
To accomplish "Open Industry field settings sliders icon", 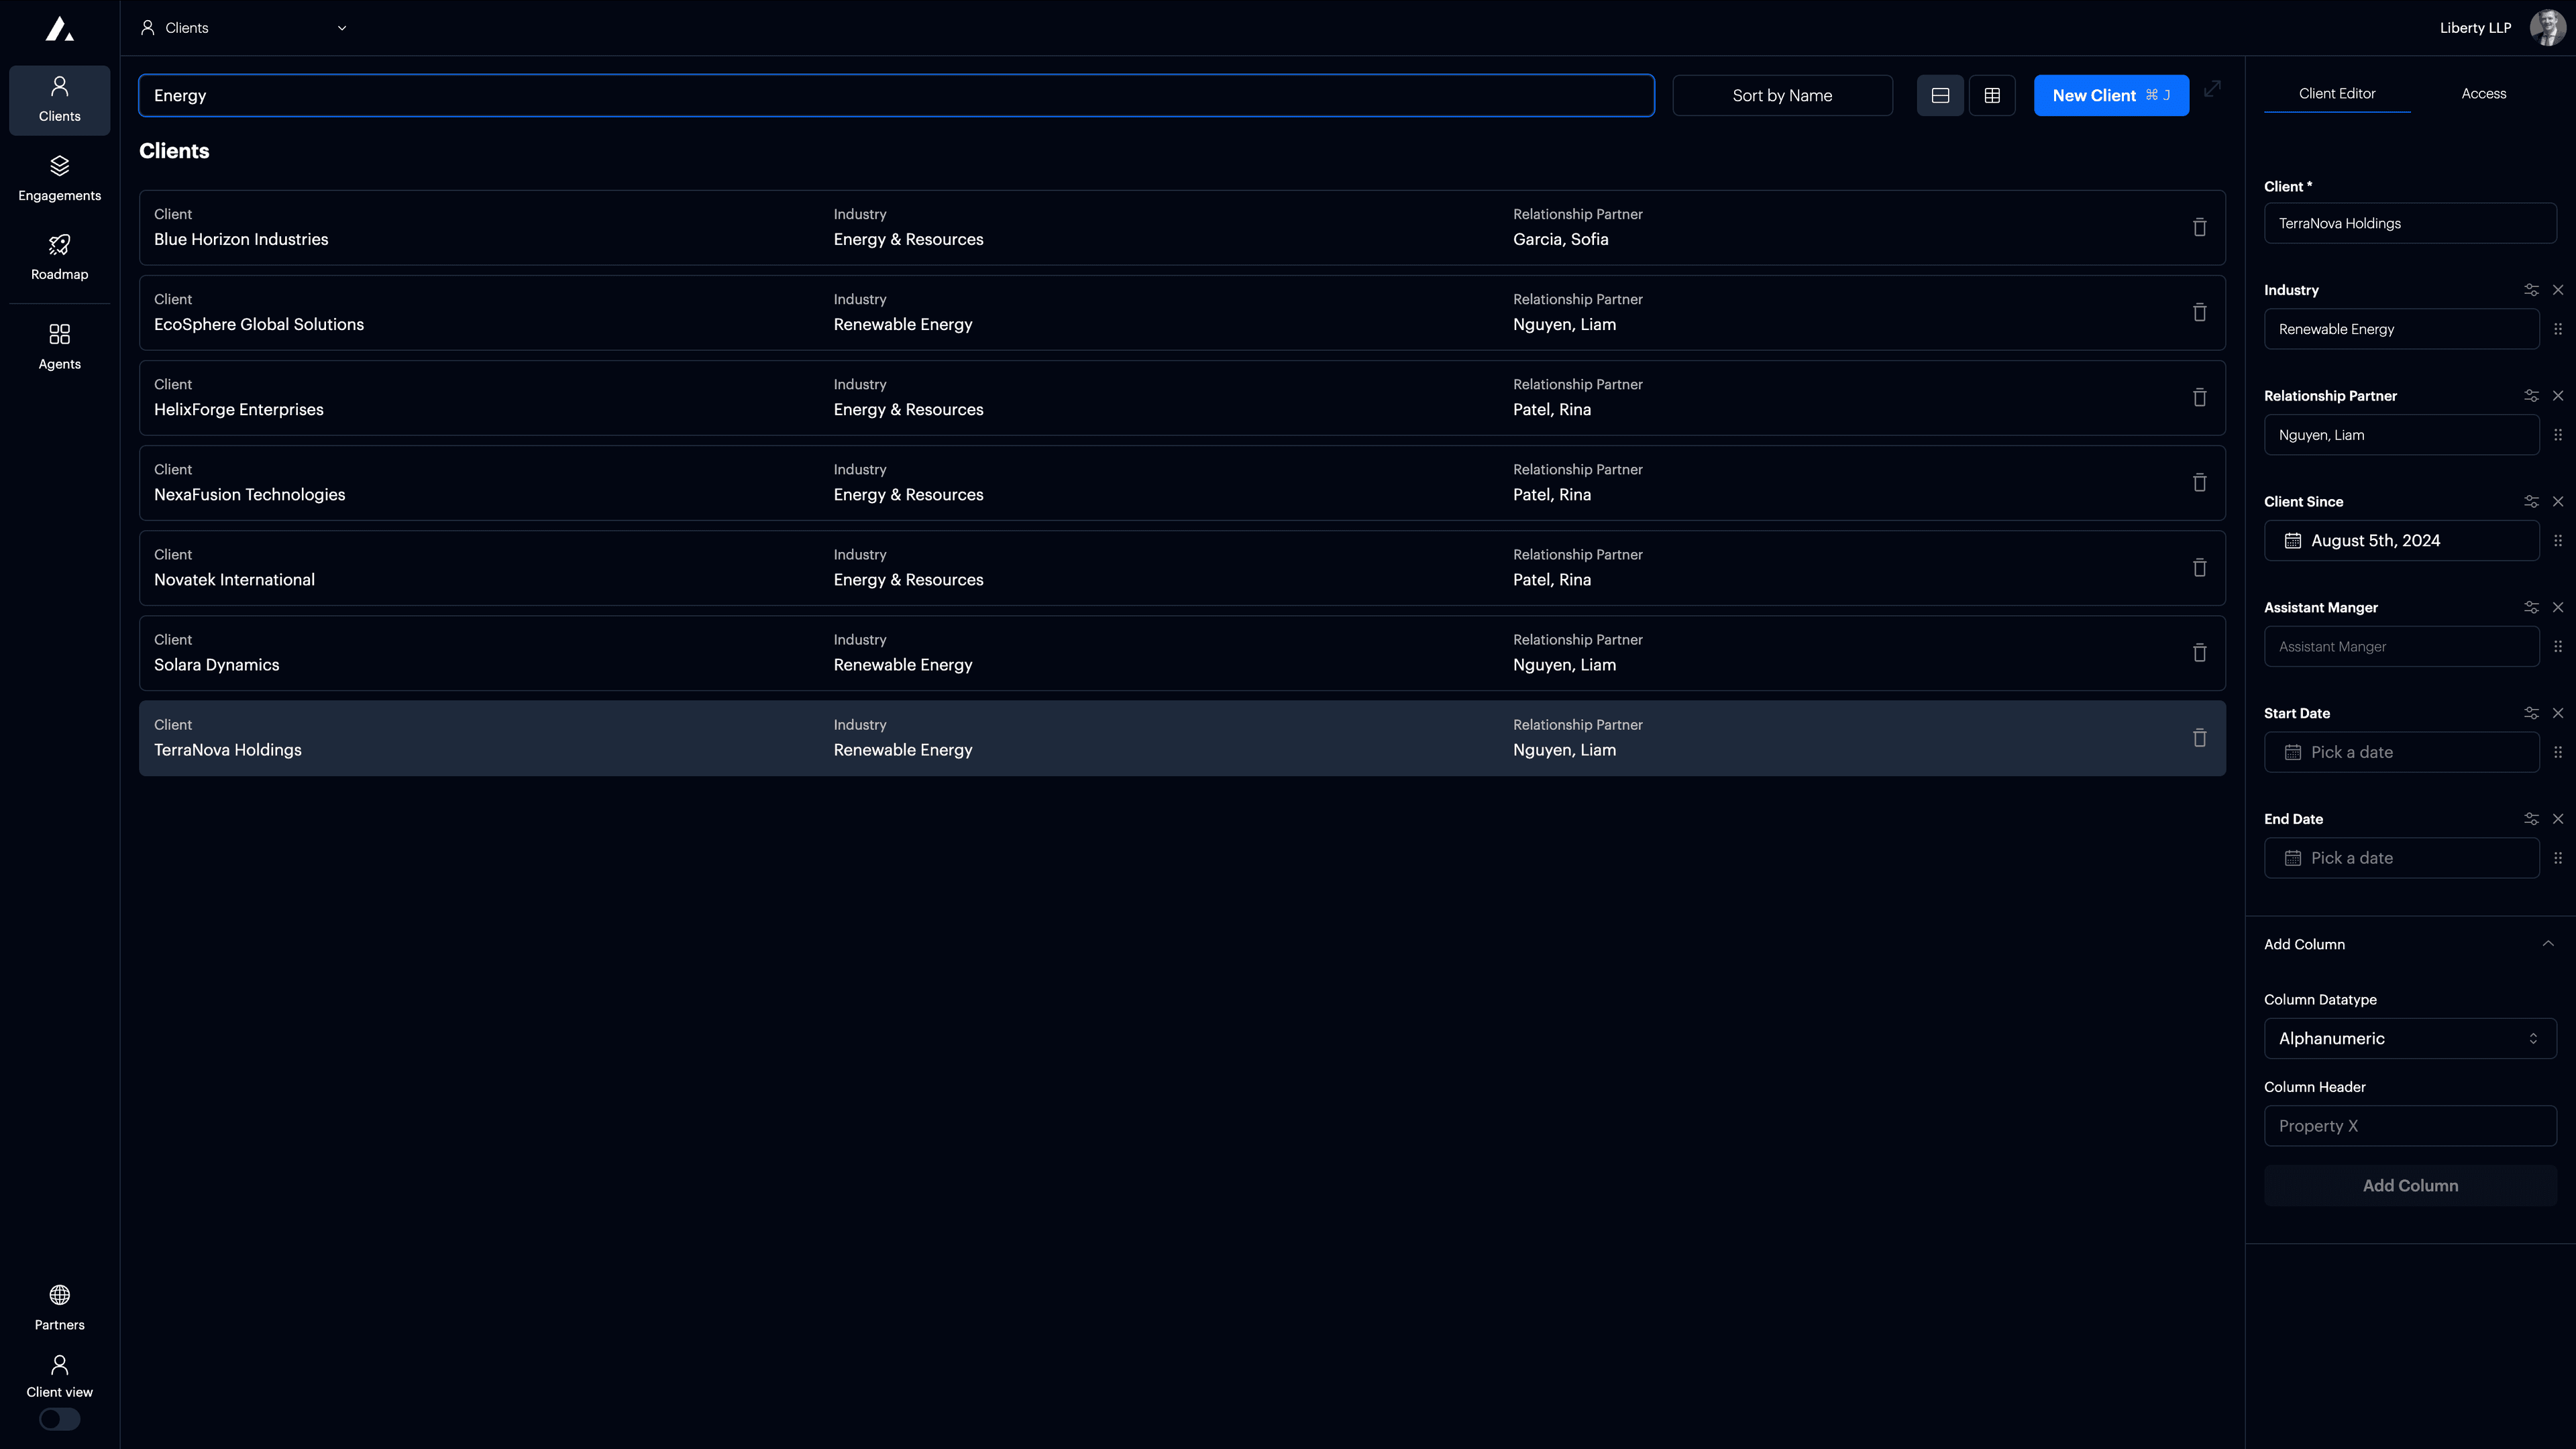I will 2530,290.
